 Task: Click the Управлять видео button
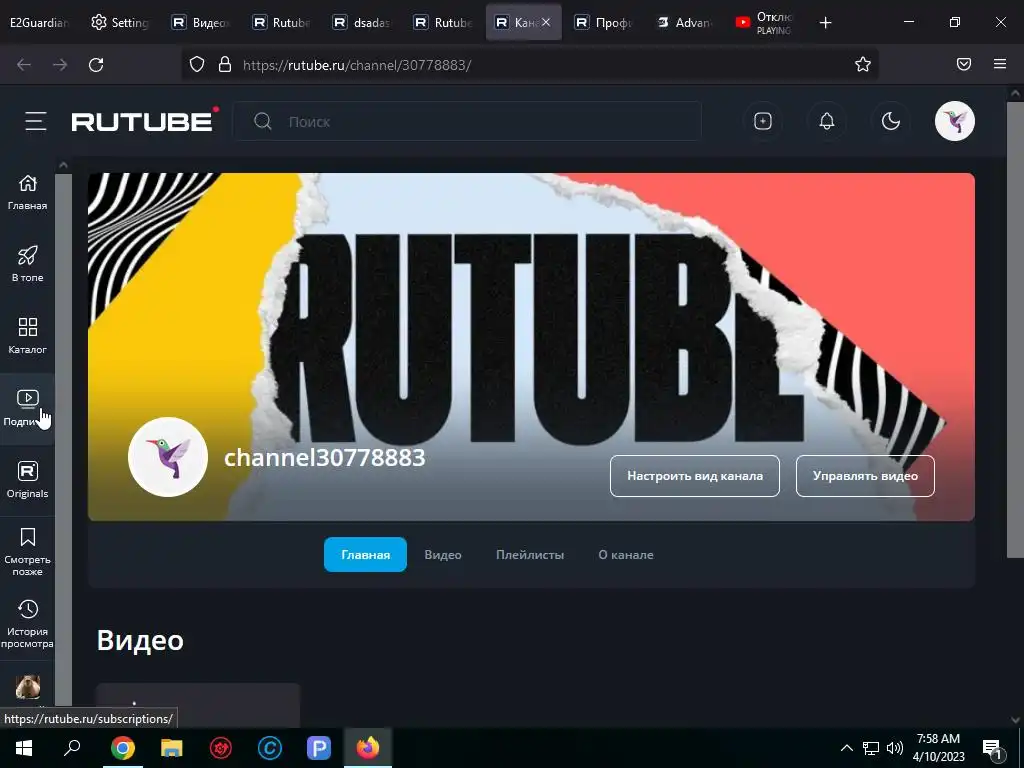(865, 476)
